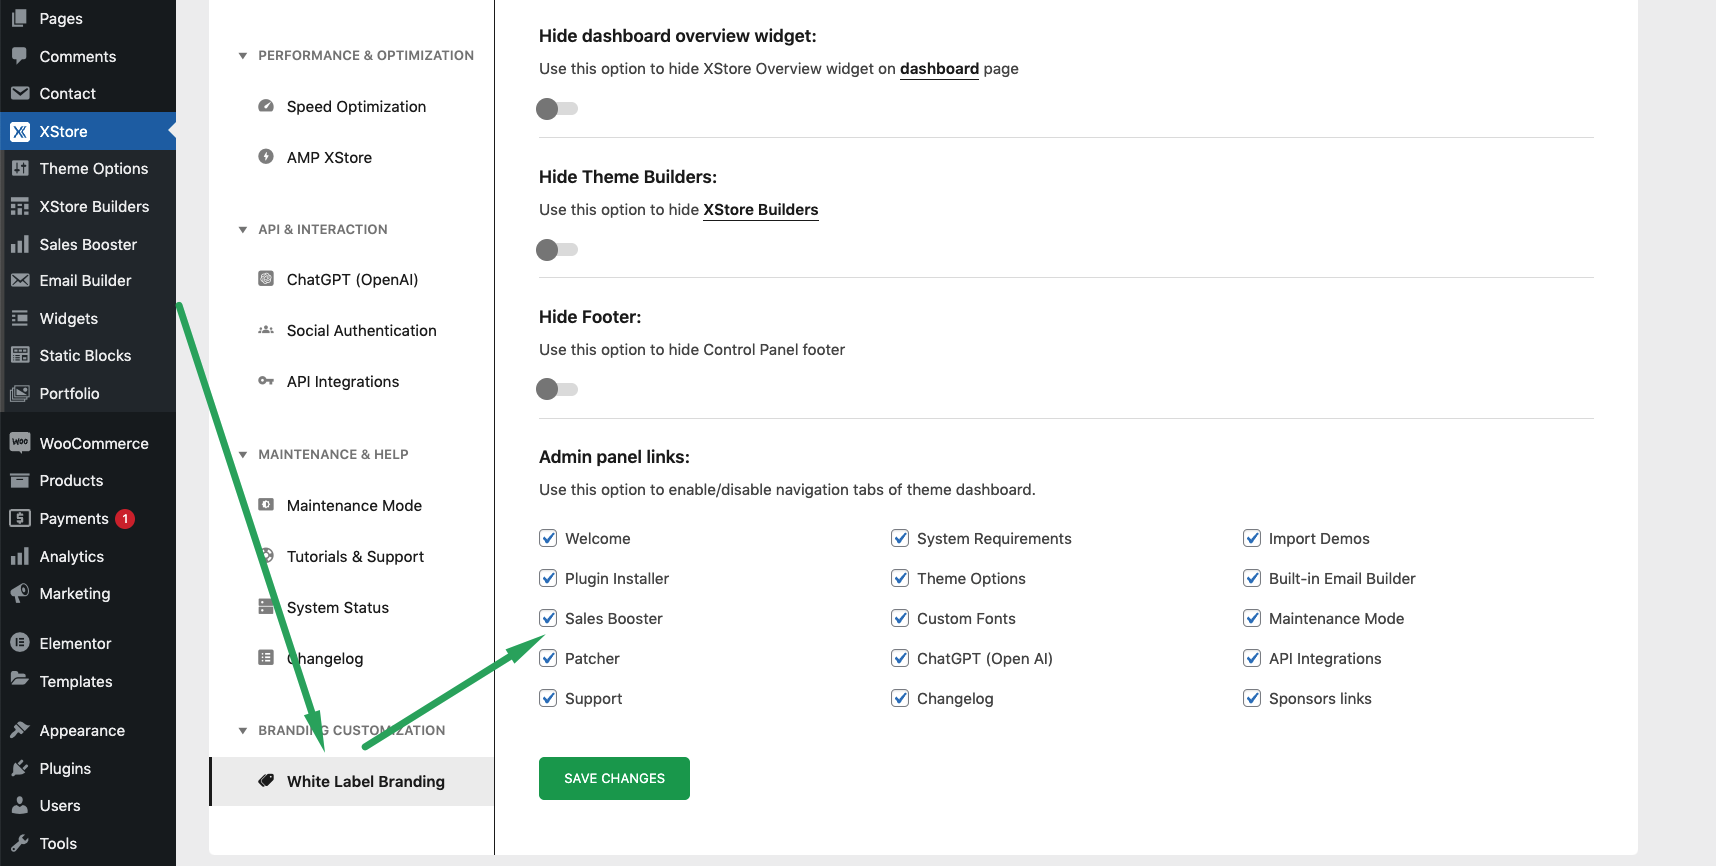Viewport: 1716px width, 866px height.
Task: Open Maintenance Mode settings tab
Action: click(352, 505)
